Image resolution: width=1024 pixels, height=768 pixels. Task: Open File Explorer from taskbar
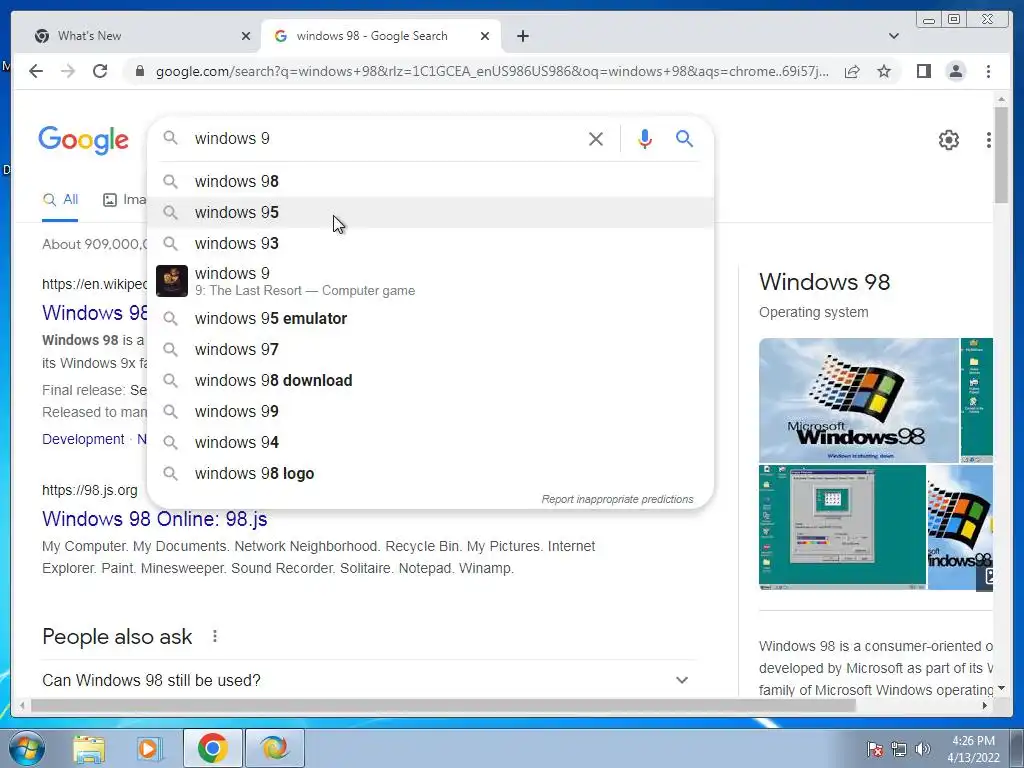click(x=89, y=748)
